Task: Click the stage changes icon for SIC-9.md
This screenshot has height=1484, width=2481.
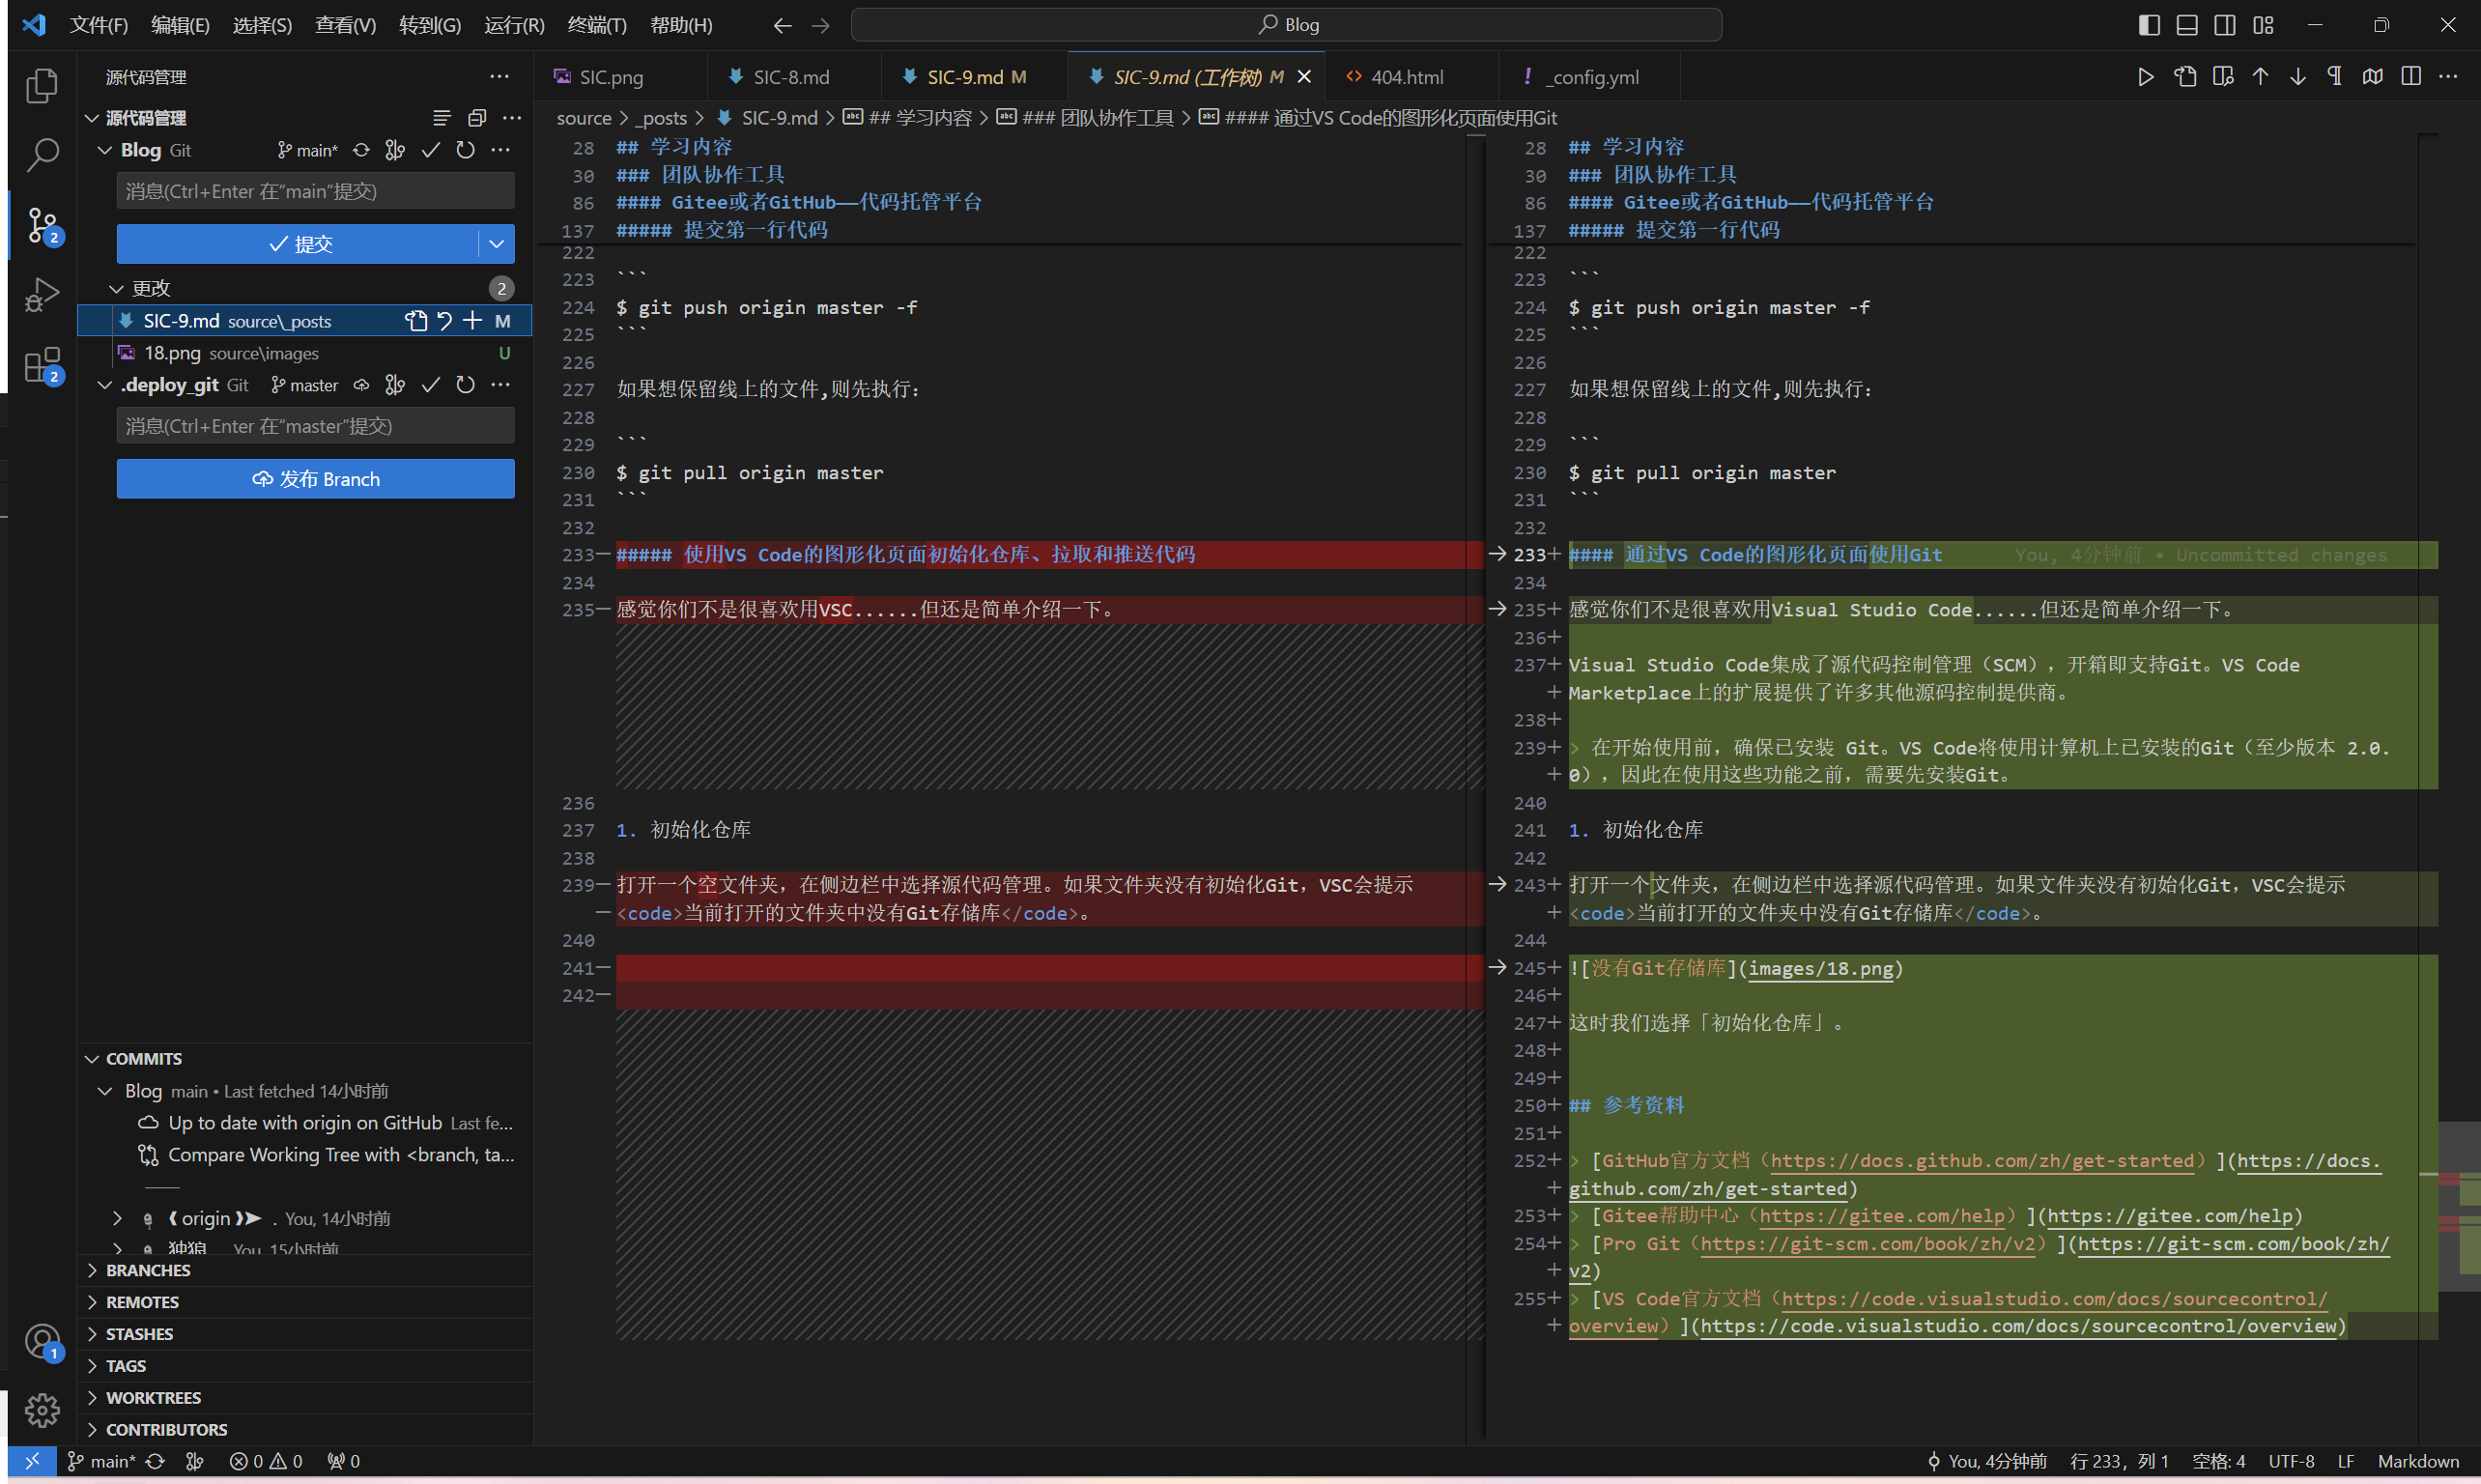Action: click(471, 320)
